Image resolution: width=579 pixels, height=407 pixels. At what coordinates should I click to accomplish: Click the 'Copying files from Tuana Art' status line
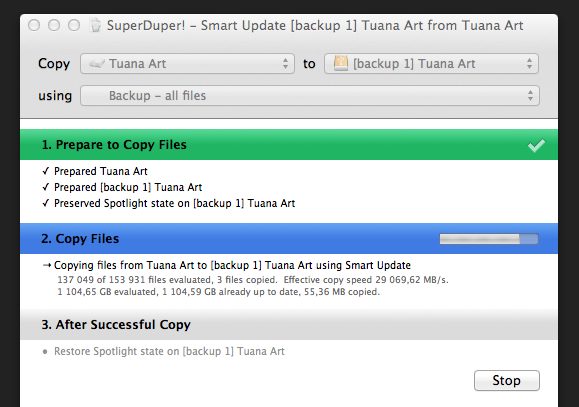[x=227, y=265]
